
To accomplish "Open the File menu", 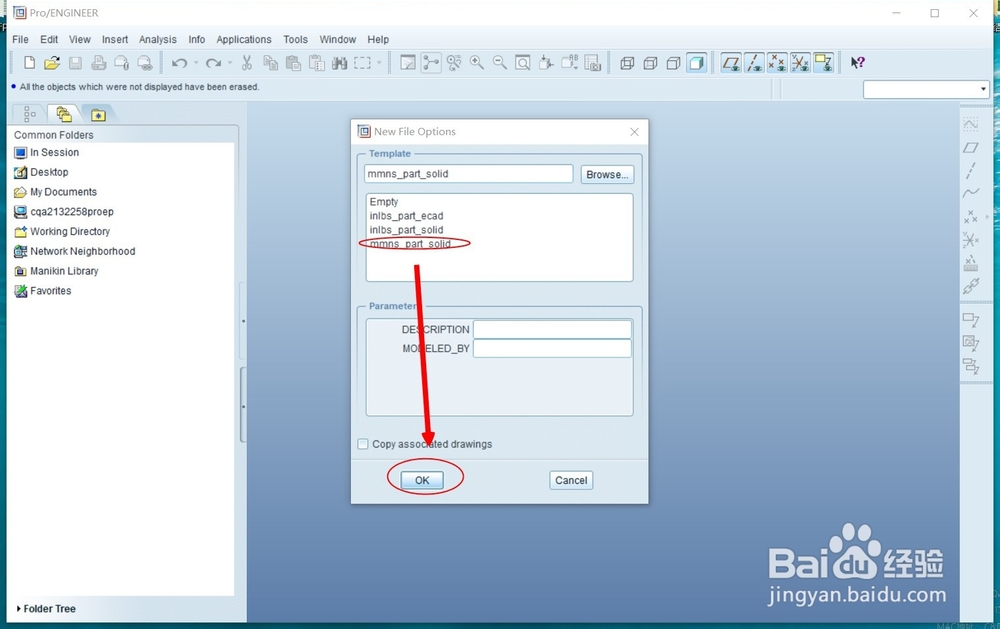I will tap(20, 40).
